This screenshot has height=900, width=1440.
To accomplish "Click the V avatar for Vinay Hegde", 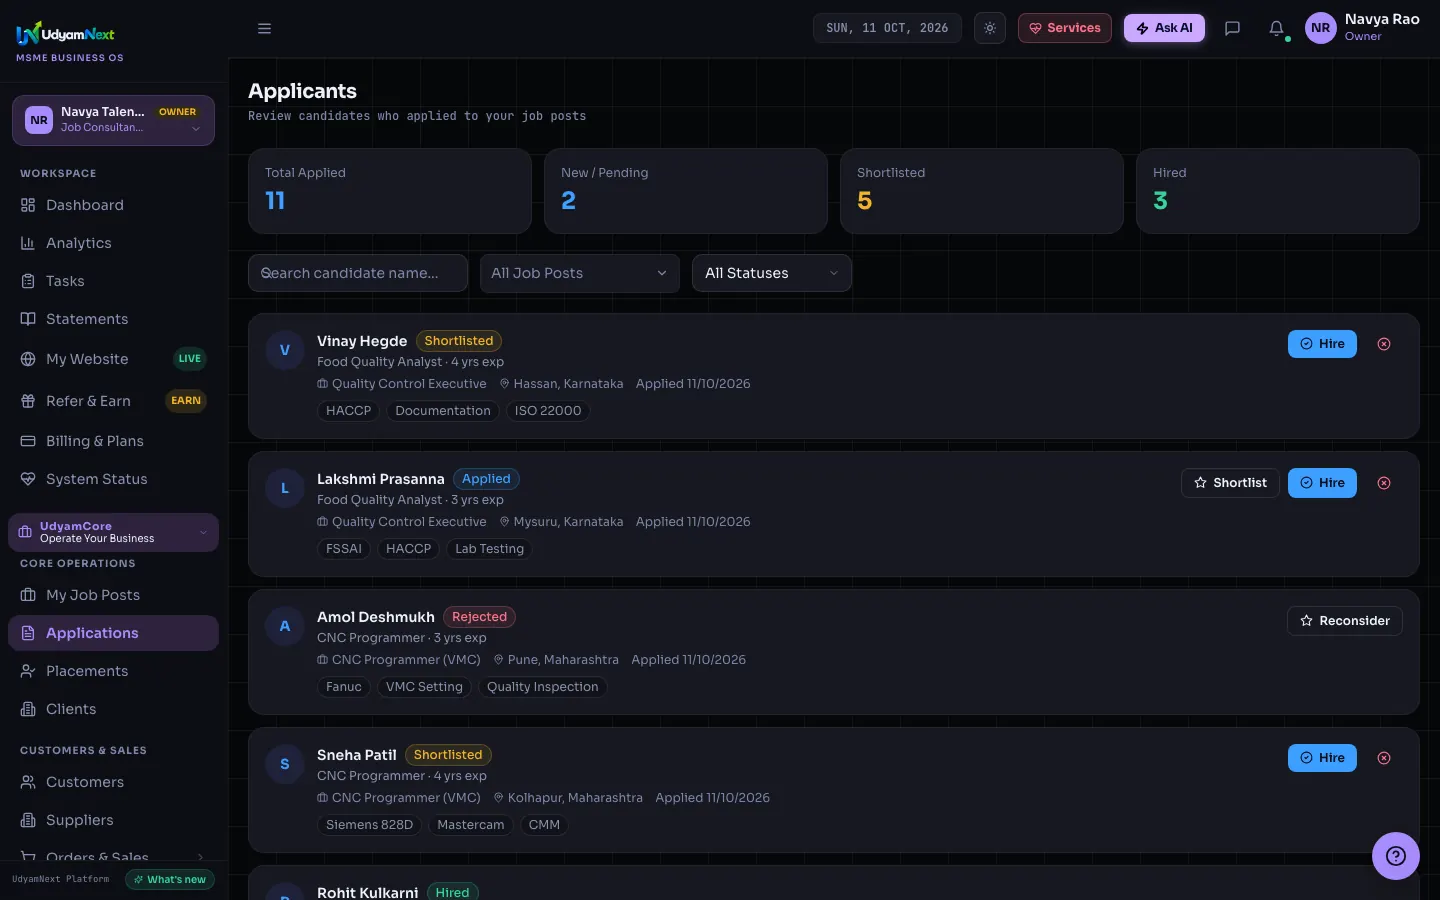I will coord(285,350).
